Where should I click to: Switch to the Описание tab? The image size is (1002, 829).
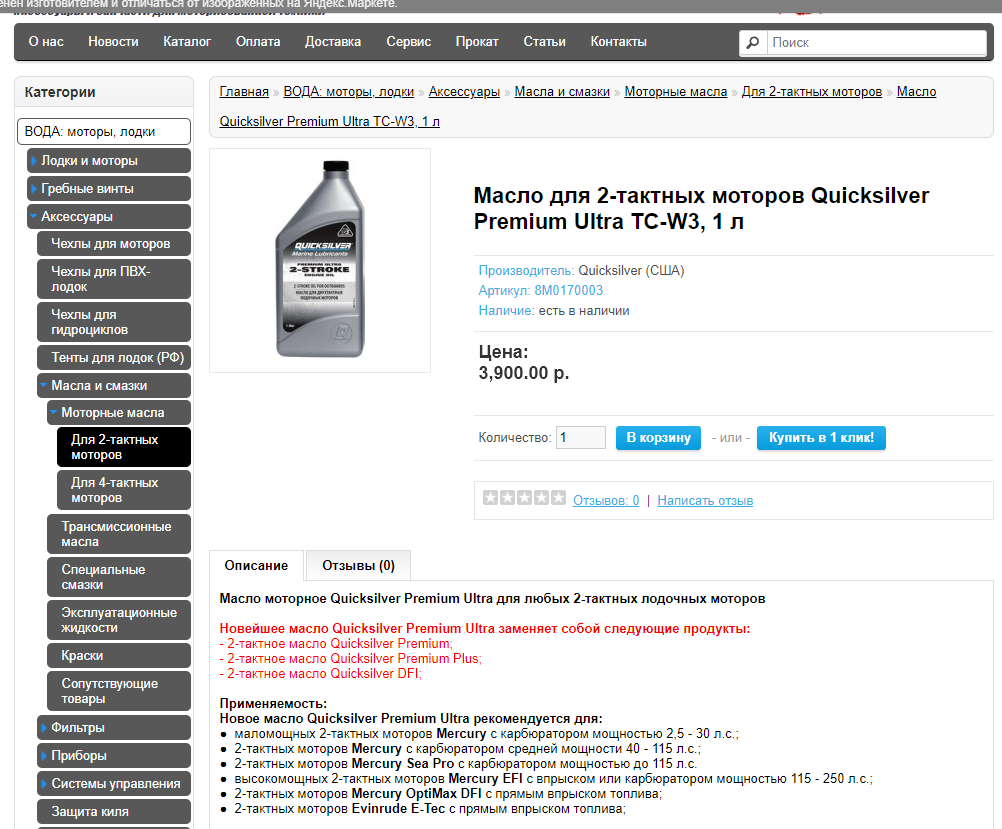tap(256, 566)
